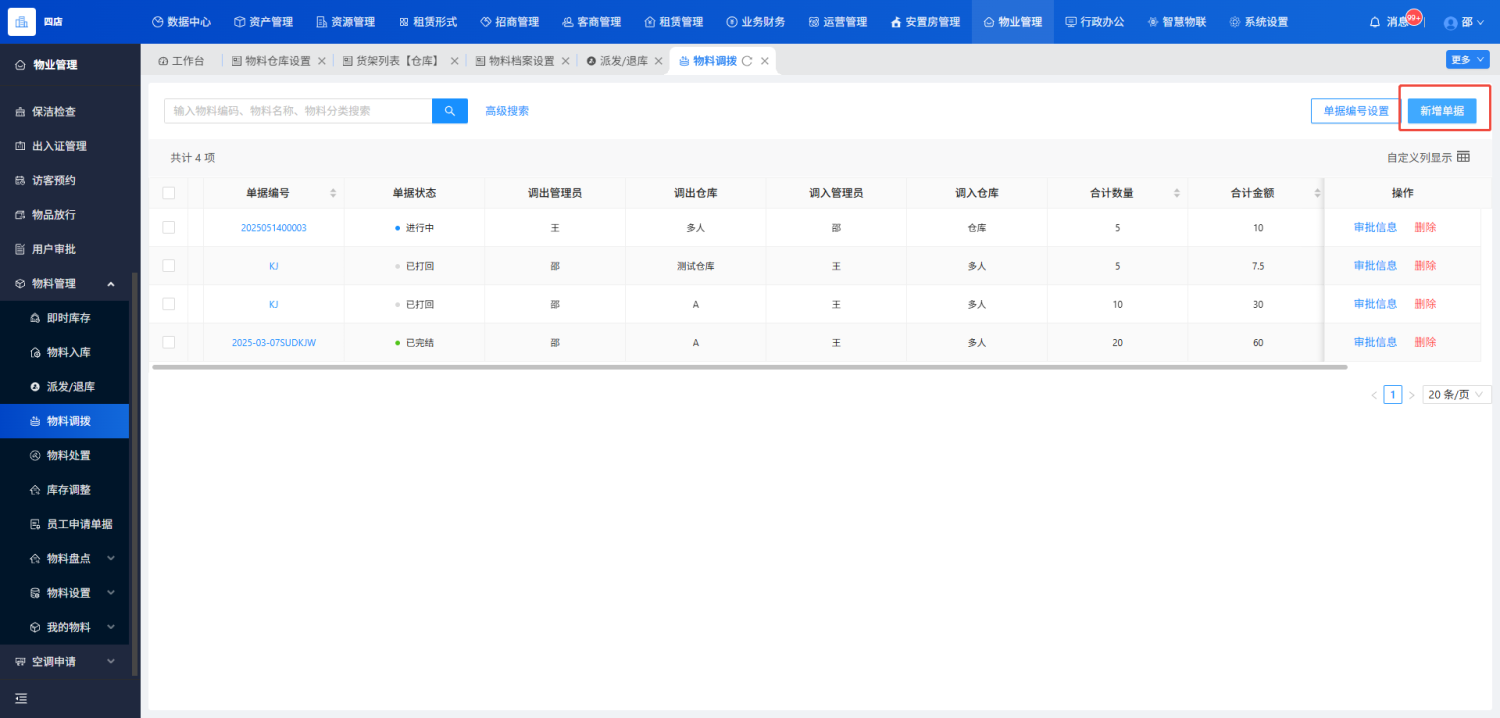Viewport: 1500px width, 718px height.
Task: Click the refresh icon on 物料调拨 tab
Action: [747, 61]
